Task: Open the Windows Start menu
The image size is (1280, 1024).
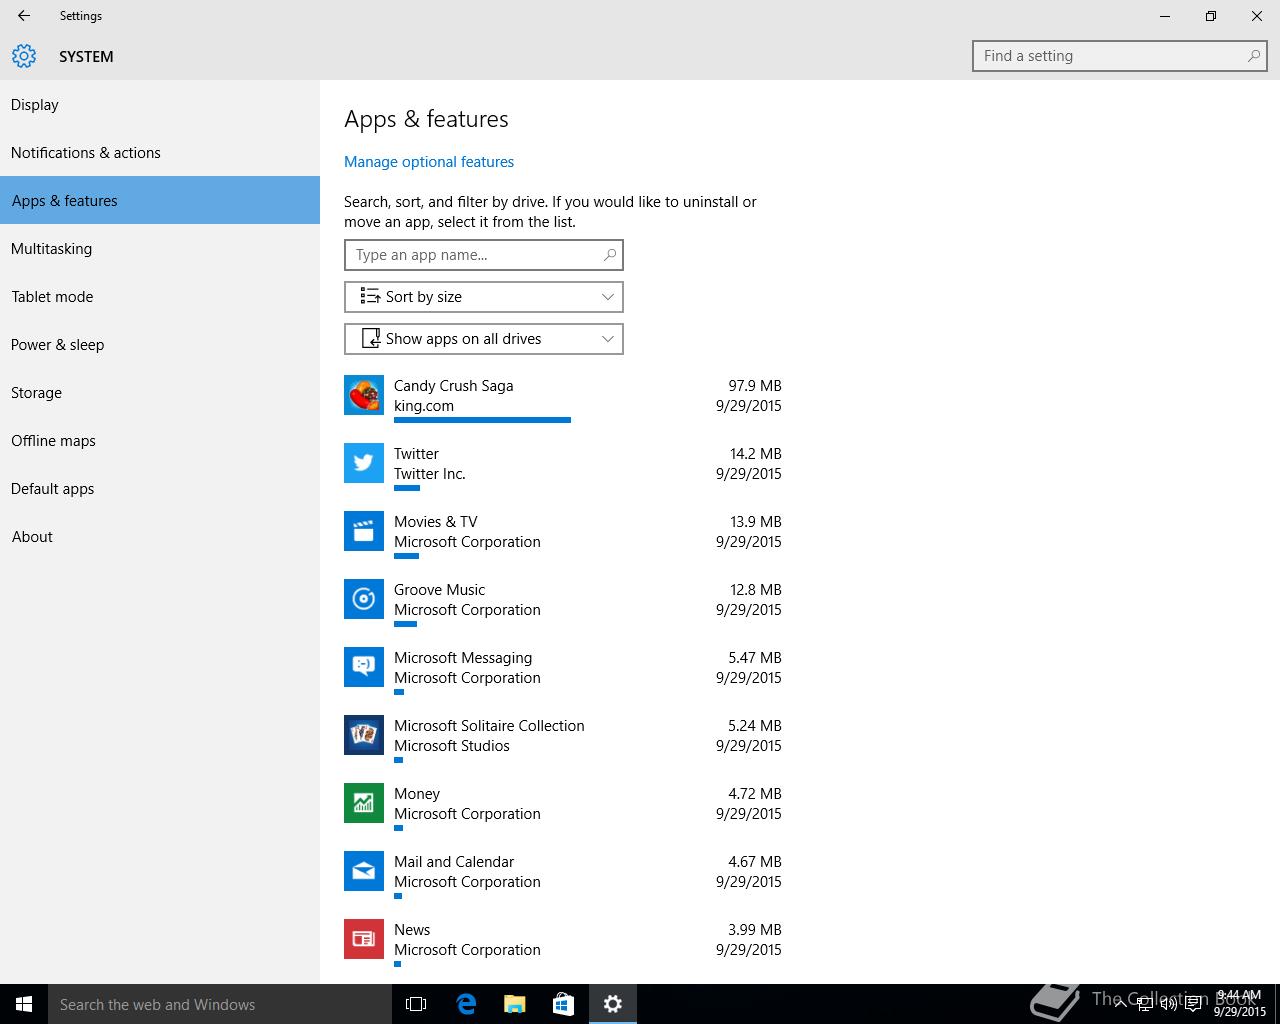Action: pos(24,1004)
